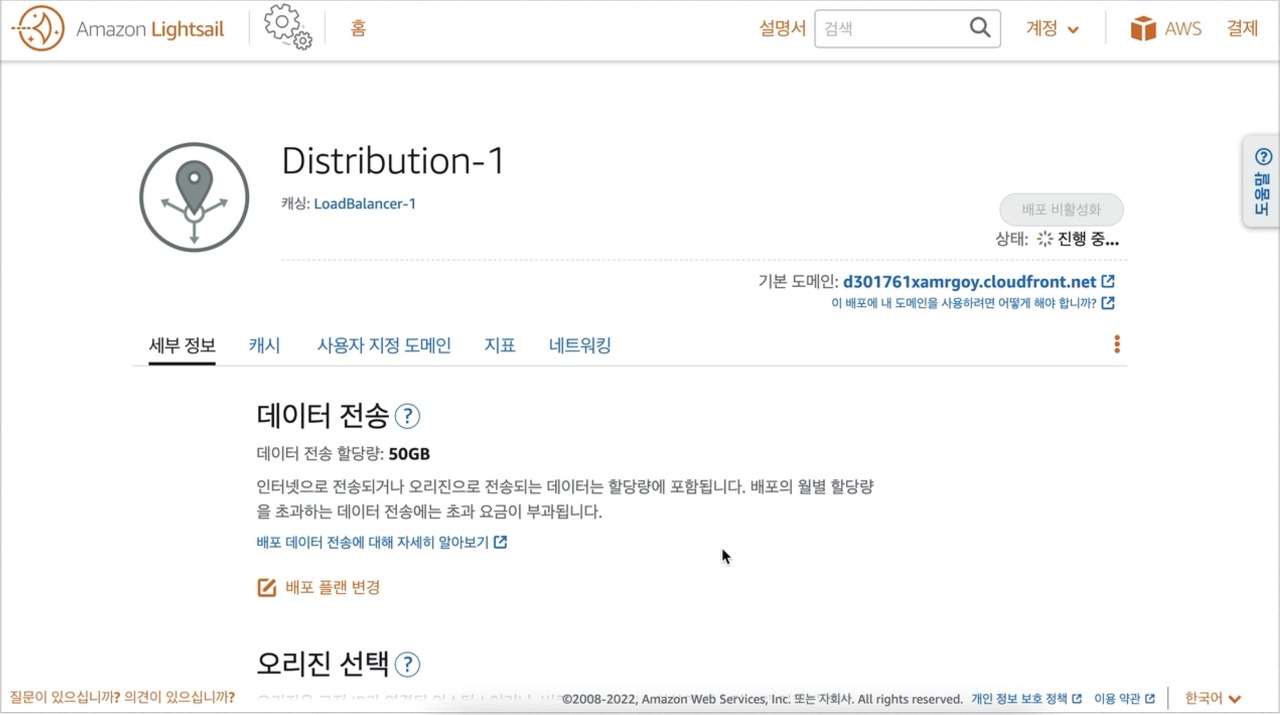1280x715 pixels.
Task: Expand the 계정 account dropdown
Action: 1052,29
